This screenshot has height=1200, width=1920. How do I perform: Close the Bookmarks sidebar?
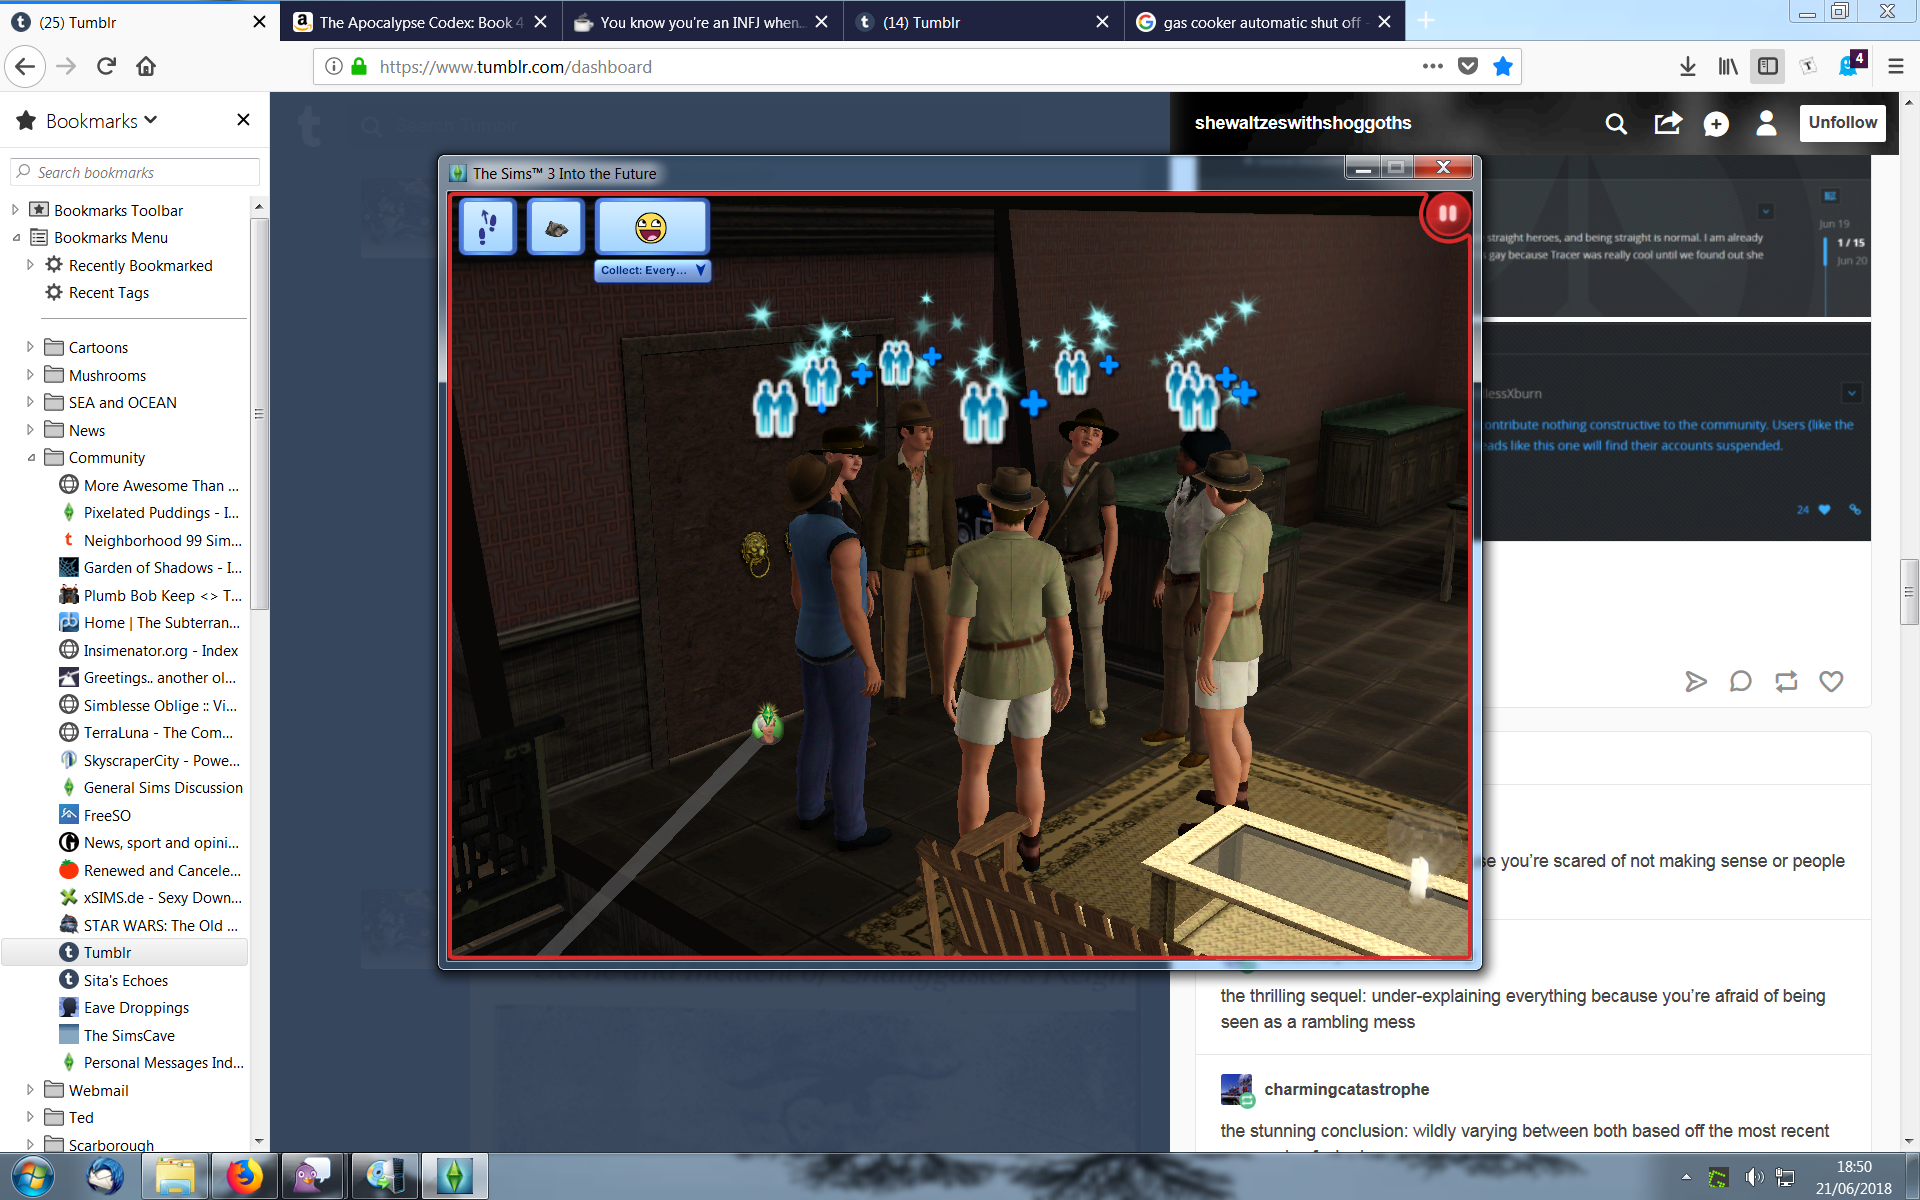243,120
